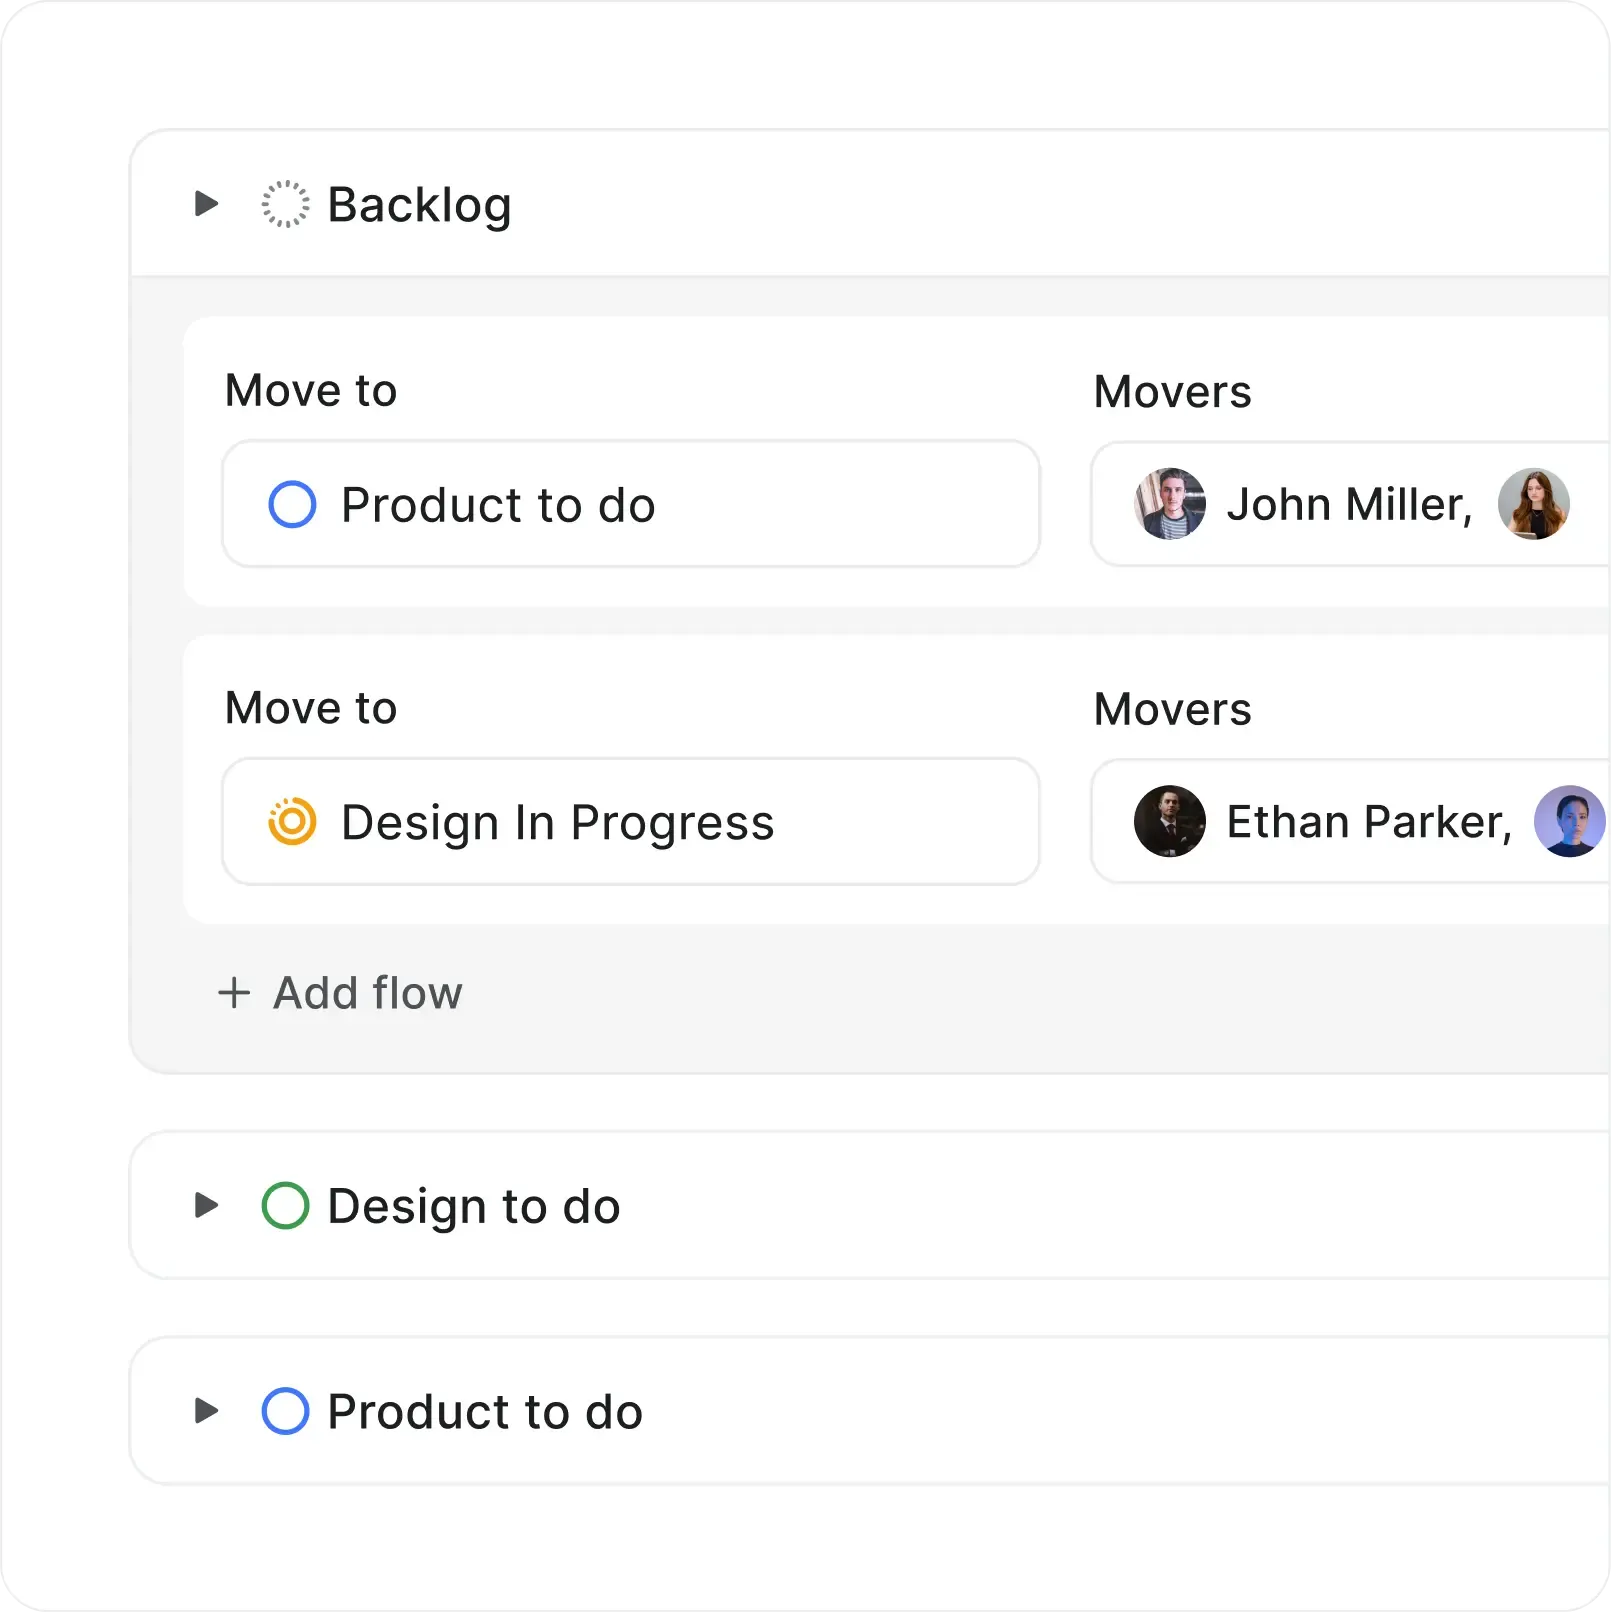1611x1612 pixels.
Task: Select the Design to do row label
Action: [x=473, y=1206]
